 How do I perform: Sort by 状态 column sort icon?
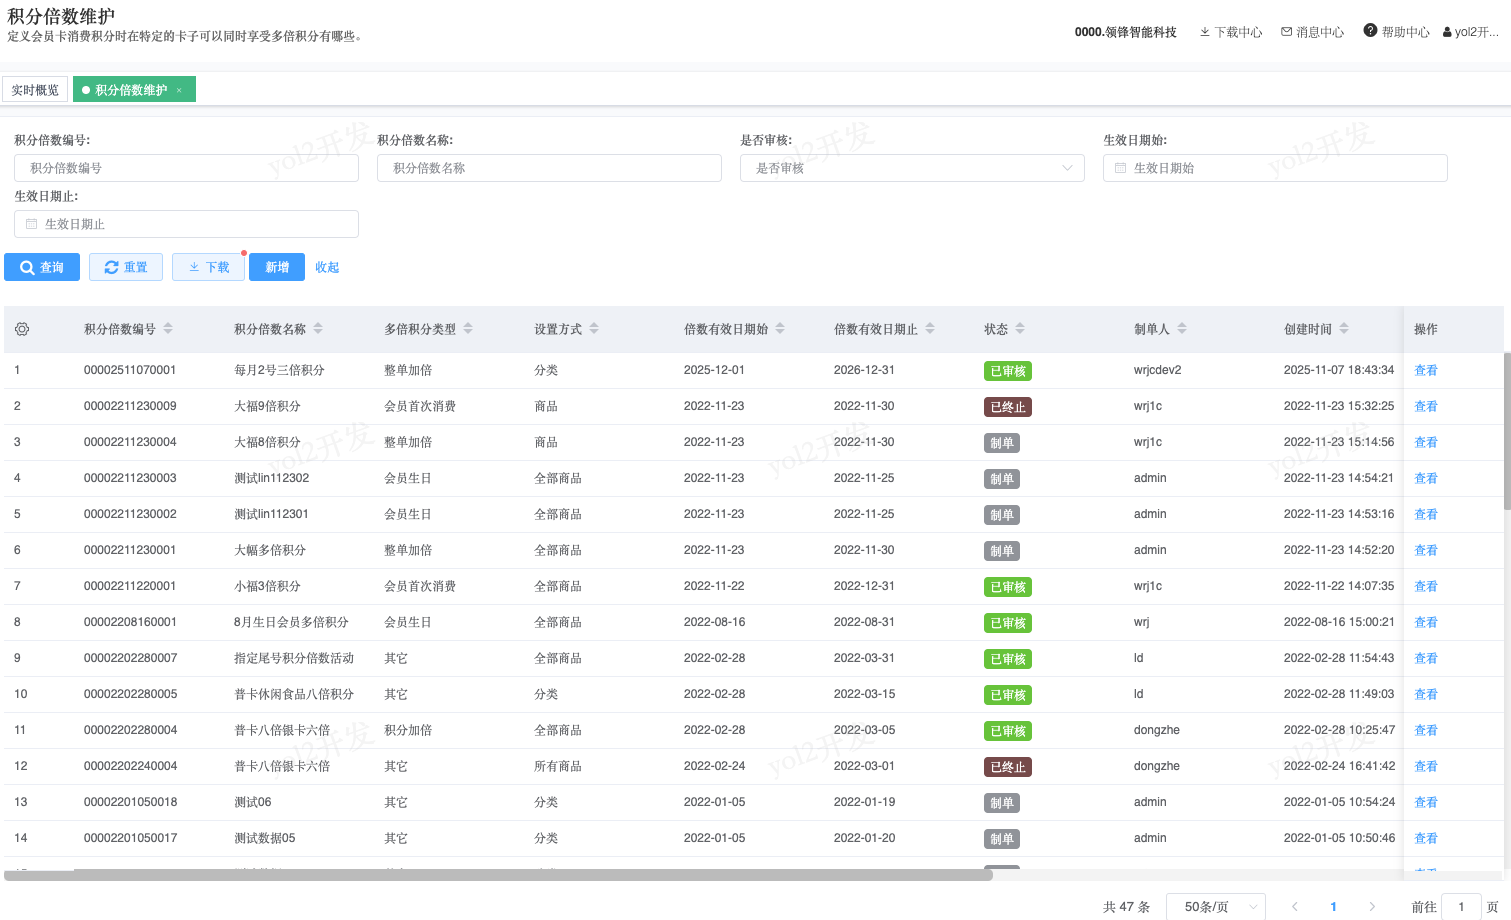tap(1020, 329)
